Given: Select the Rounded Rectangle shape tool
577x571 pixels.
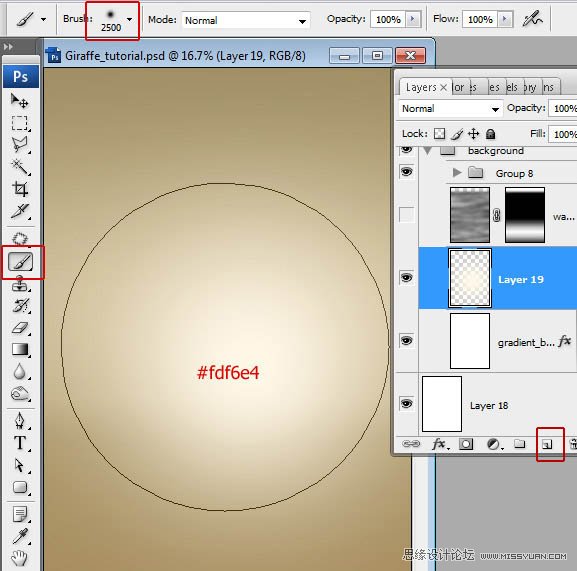Looking at the screenshot, I should 20,487.
